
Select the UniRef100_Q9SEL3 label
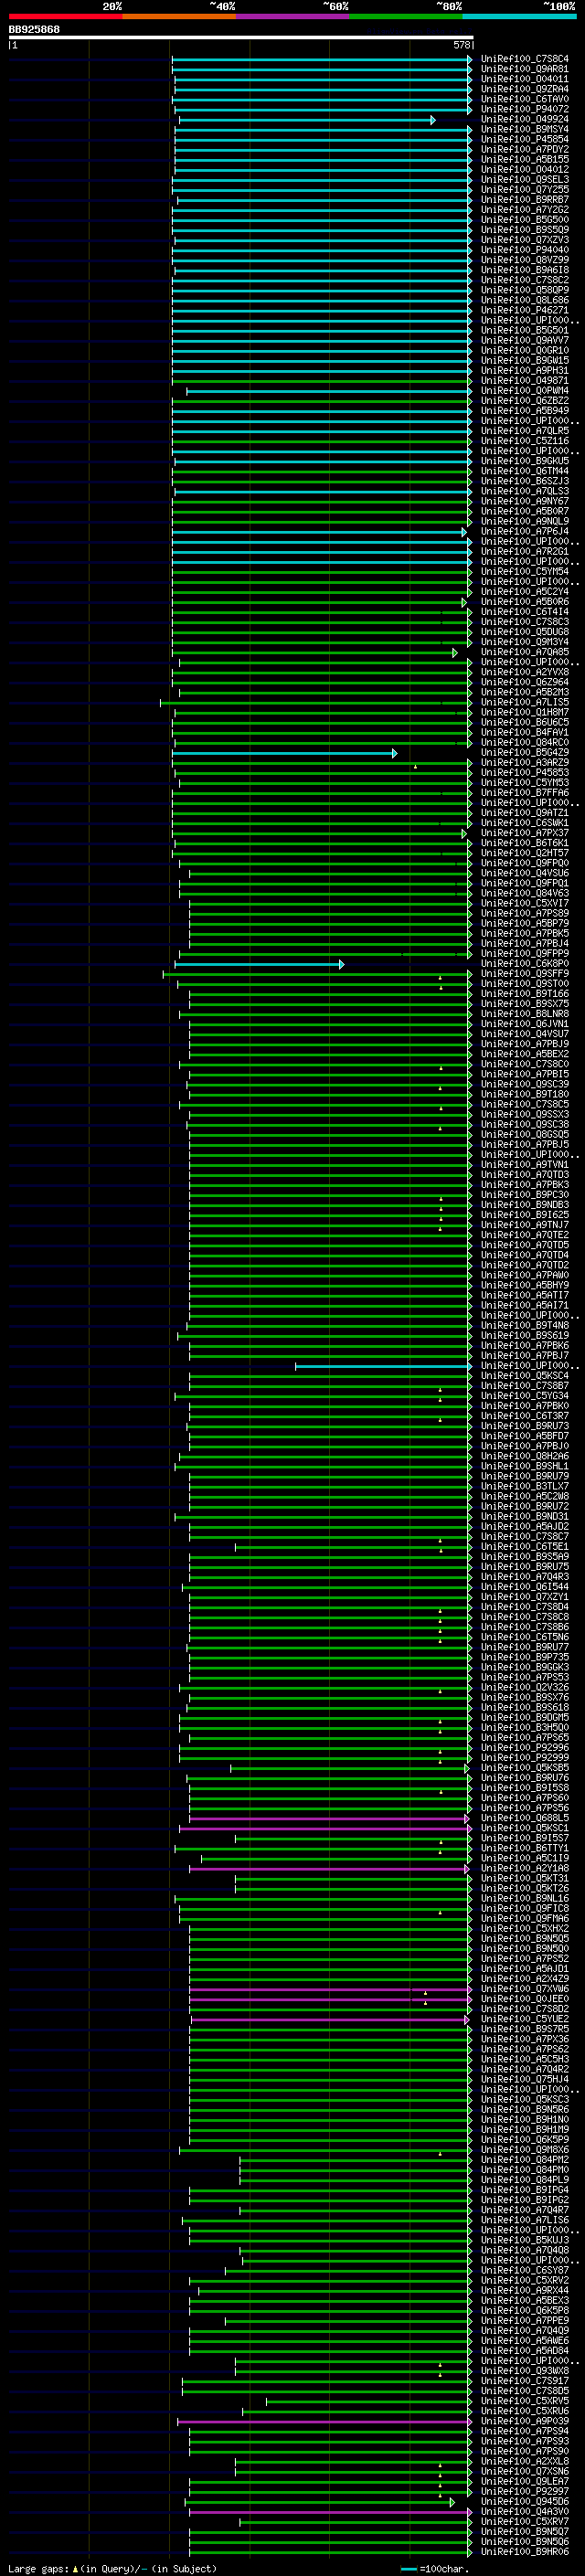524,179
